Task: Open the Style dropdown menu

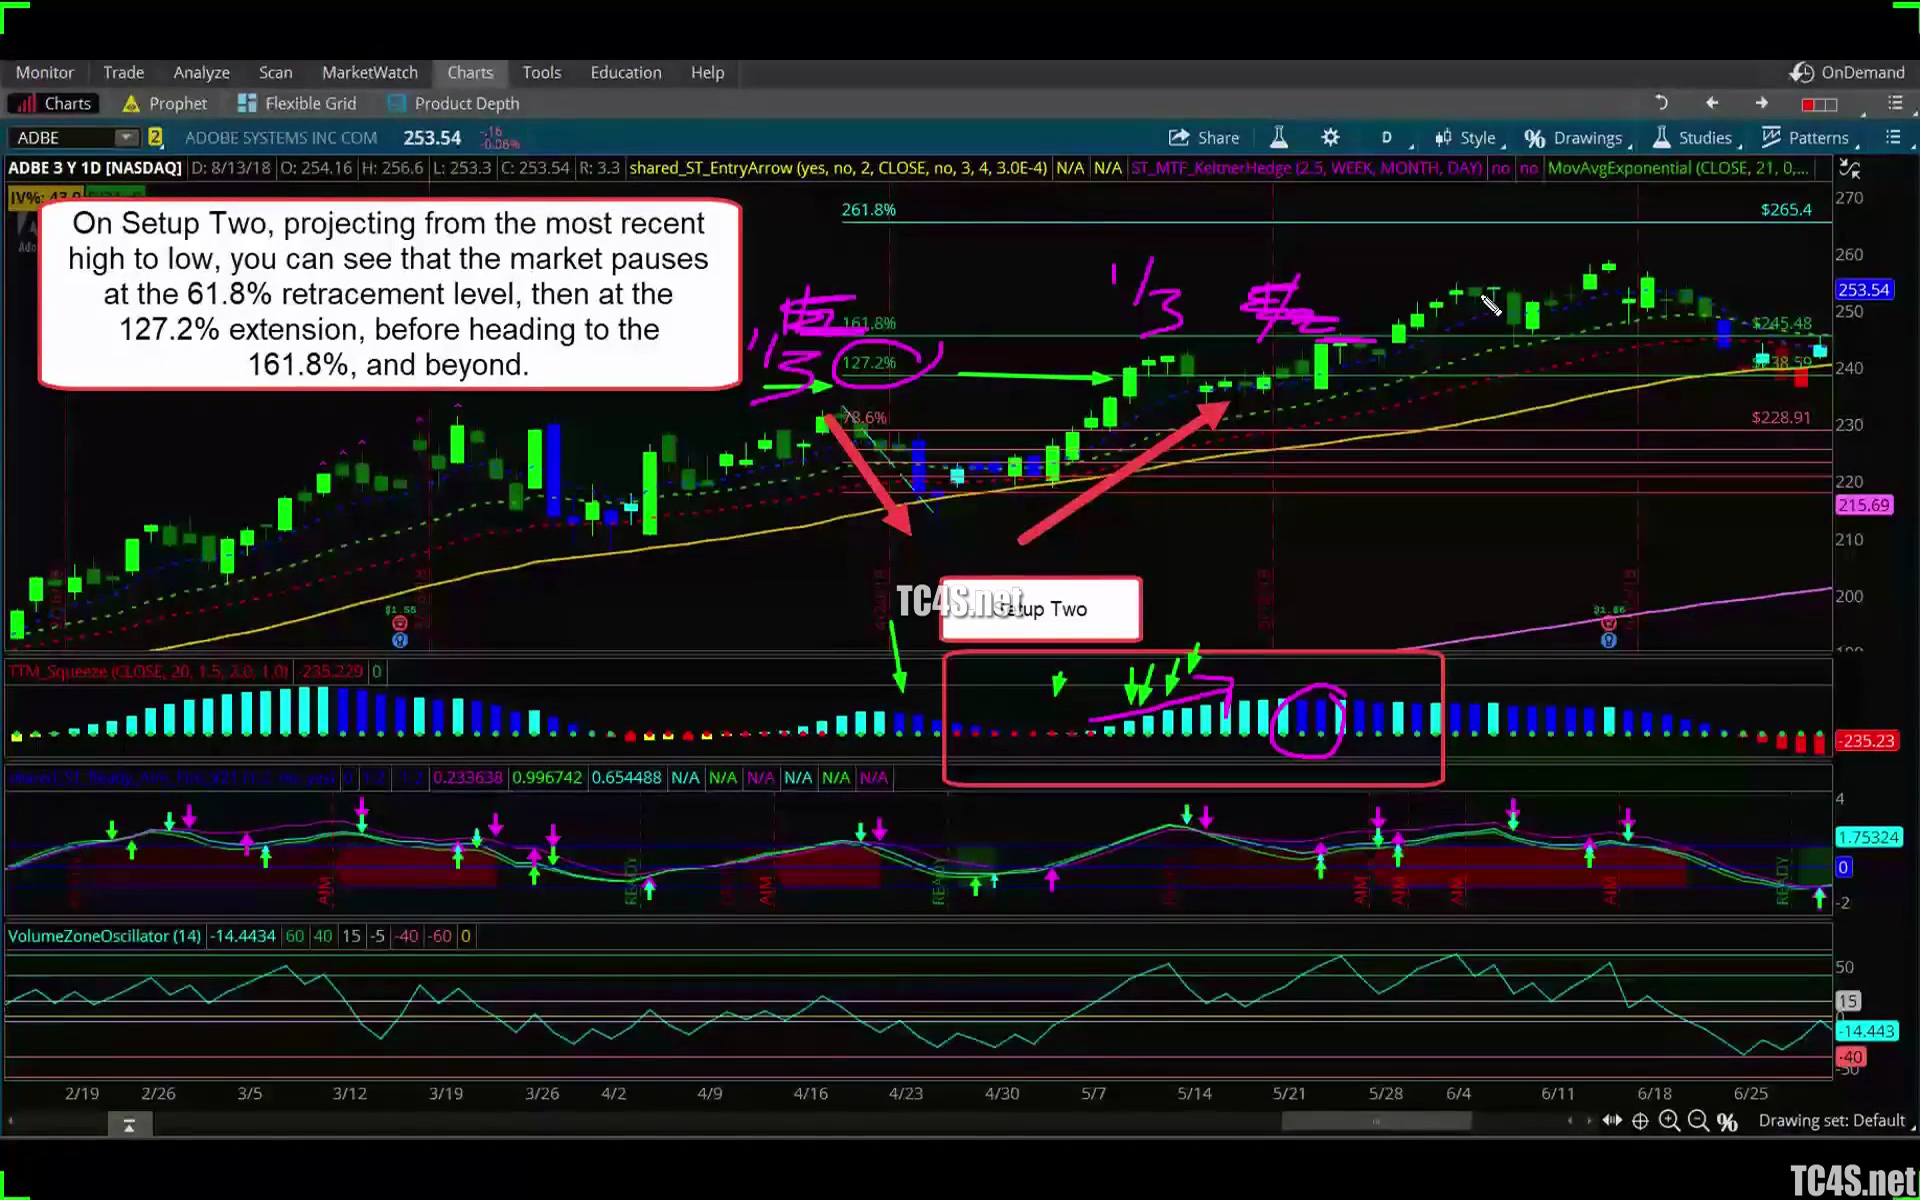Action: [1477, 138]
